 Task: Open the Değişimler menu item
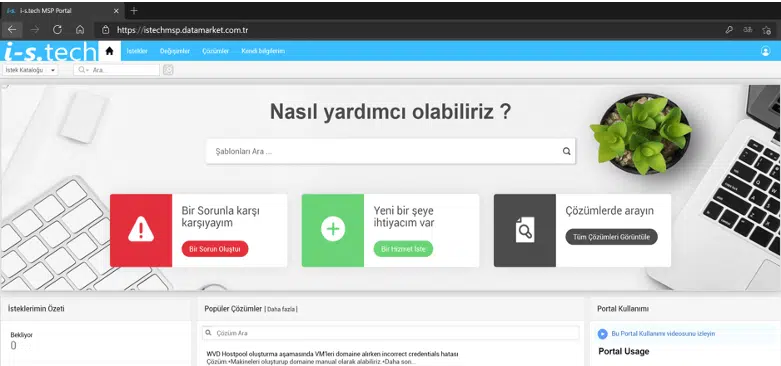pos(175,51)
